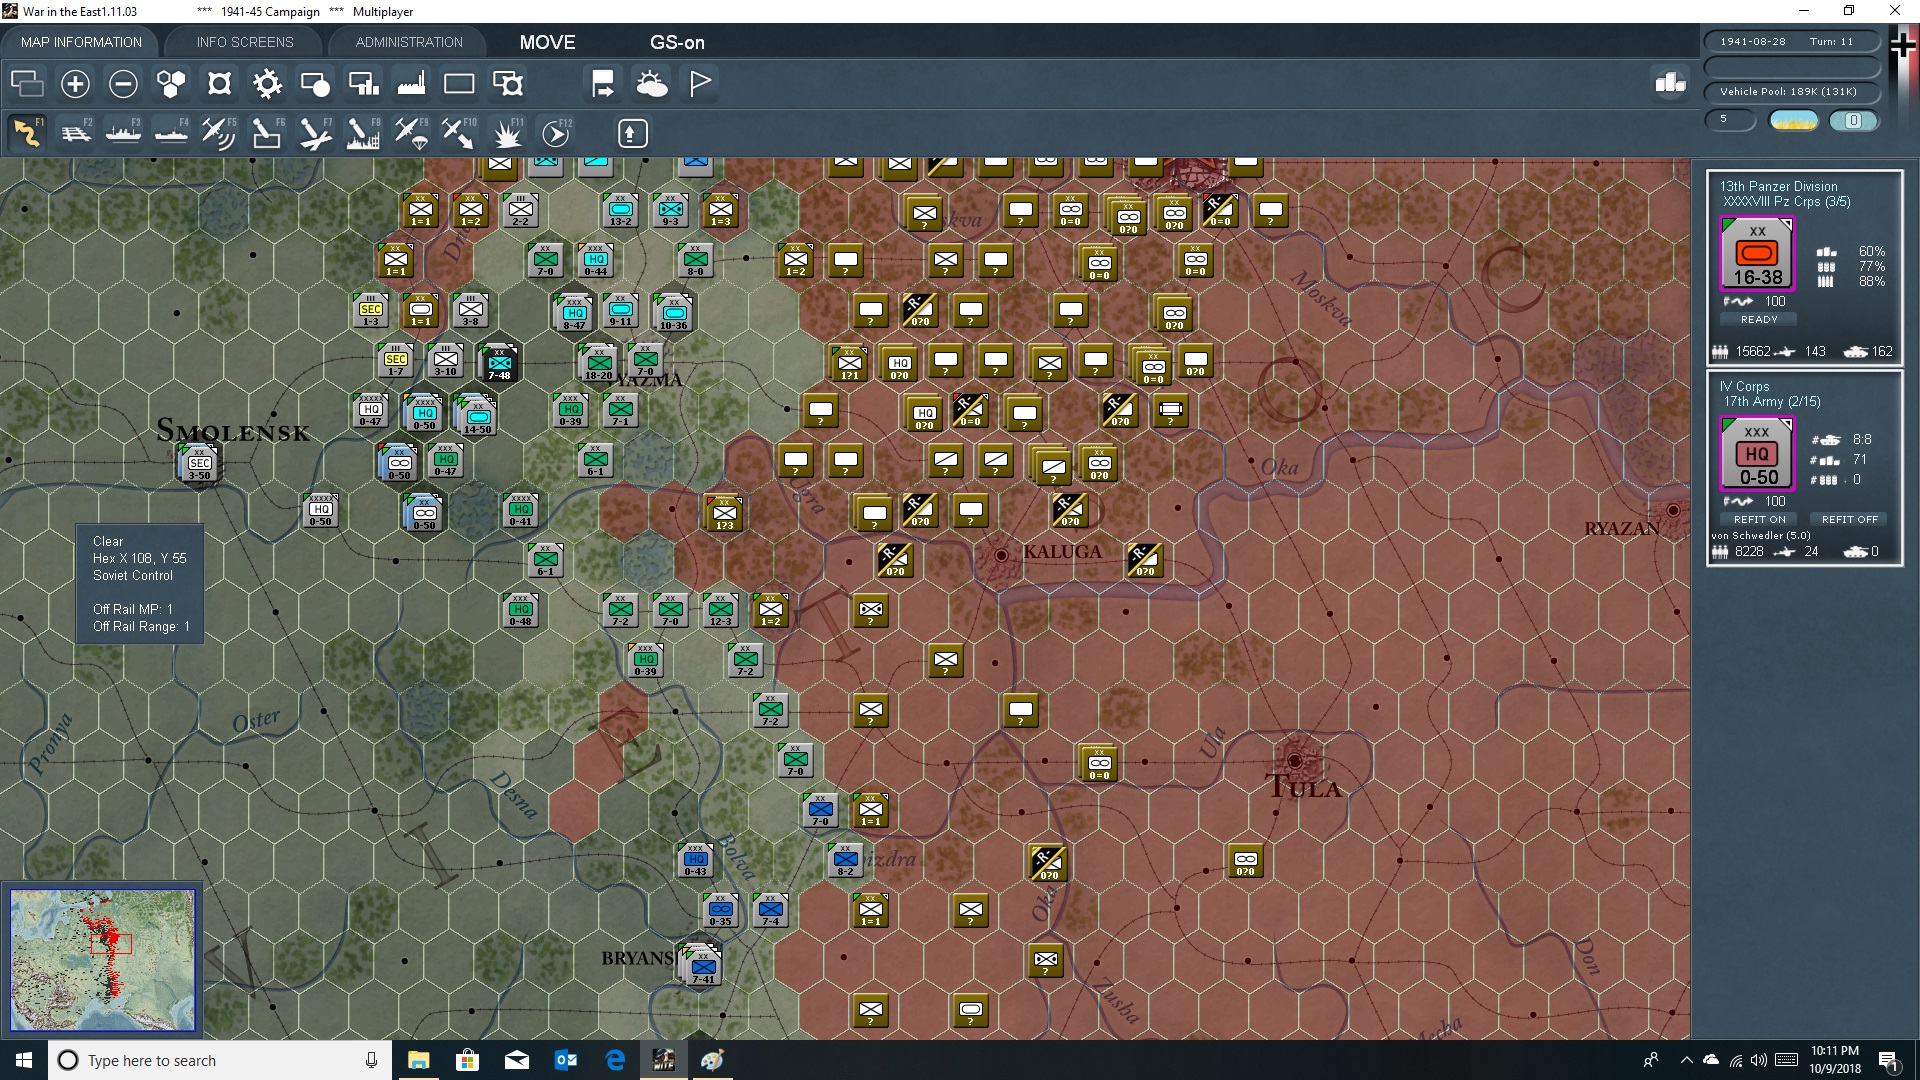Click the Vehicle Pool 189K field
This screenshot has height=1080, width=1920.
click(x=1791, y=92)
